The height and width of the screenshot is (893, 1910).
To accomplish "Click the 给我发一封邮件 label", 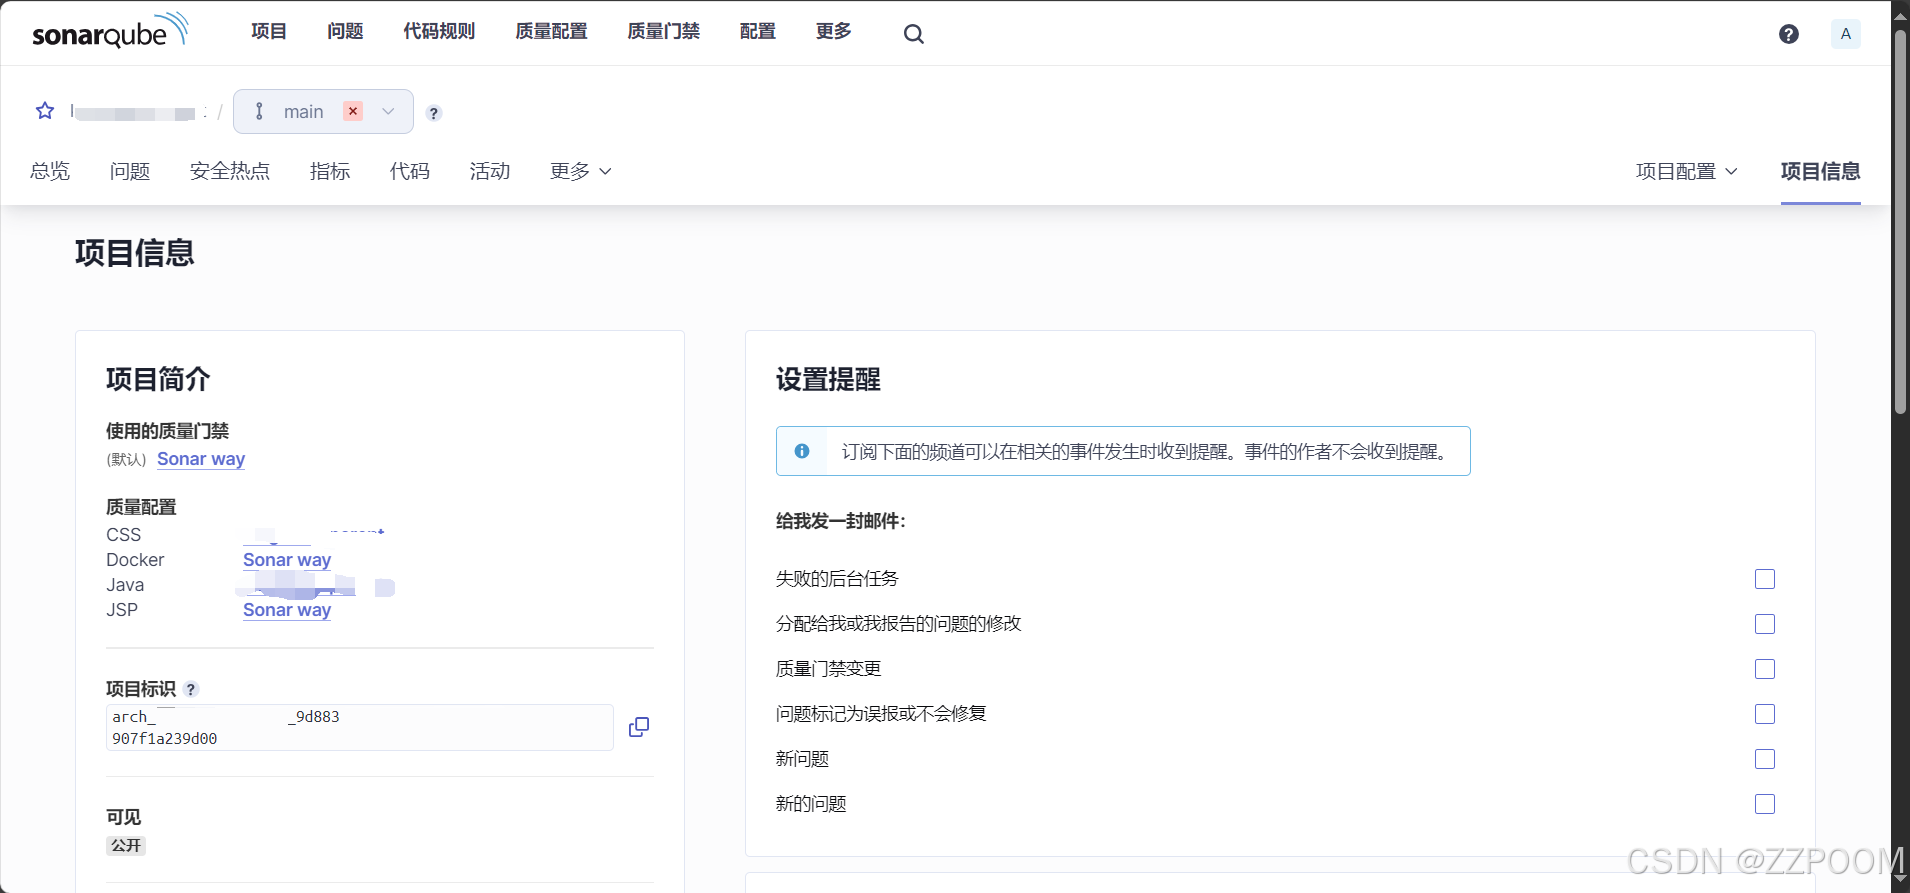I will (840, 521).
